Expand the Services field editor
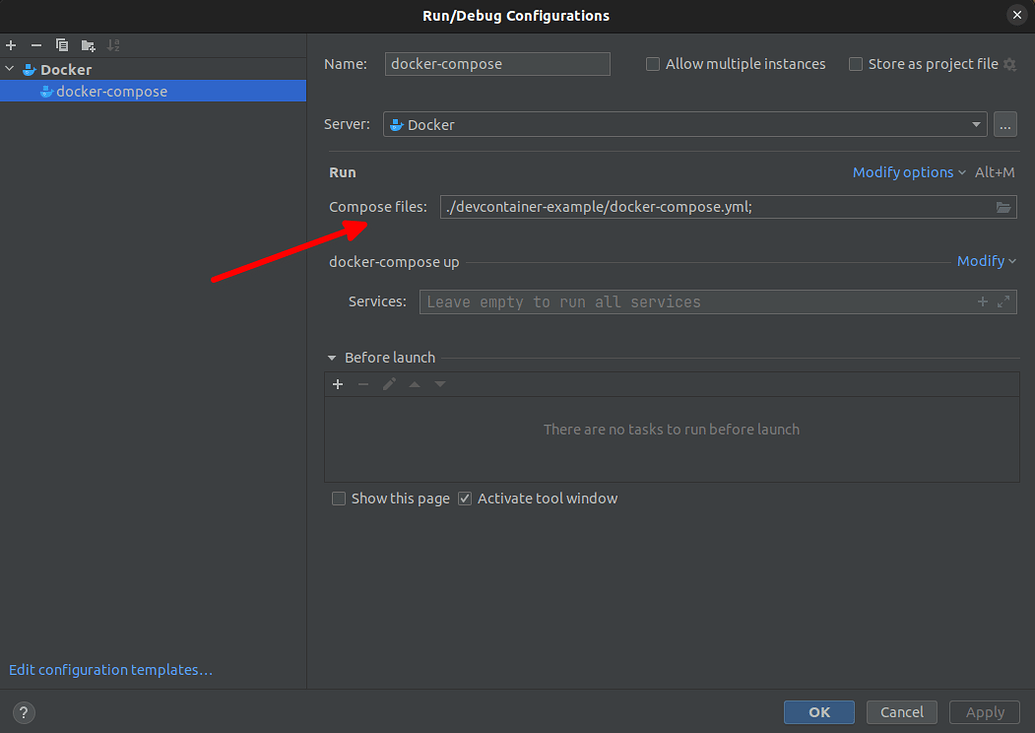The width and height of the screenshot is (1035, 733). point(1003,301)
